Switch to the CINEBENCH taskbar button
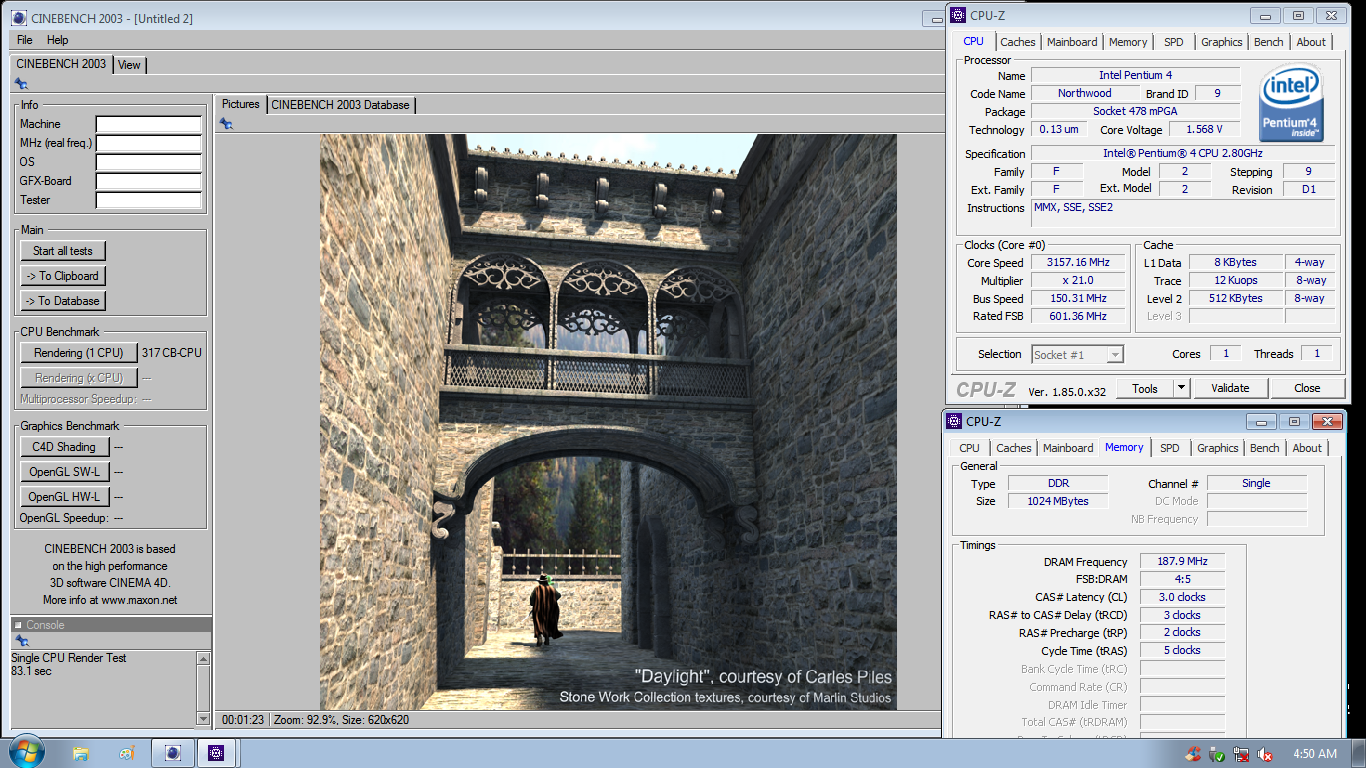1366x768 pixels. point(172,753)
